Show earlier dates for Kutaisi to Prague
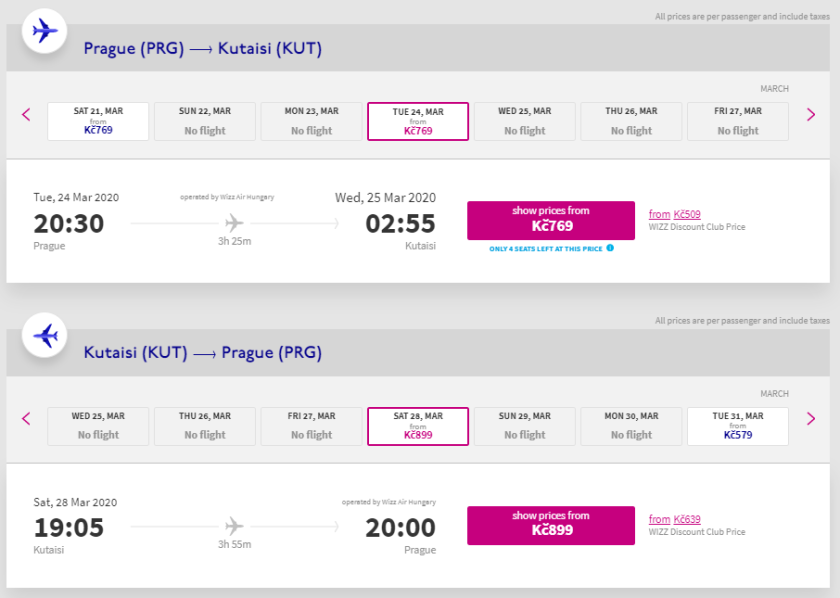840x598 pixels. pyautogui.click(x=27, y=419)
